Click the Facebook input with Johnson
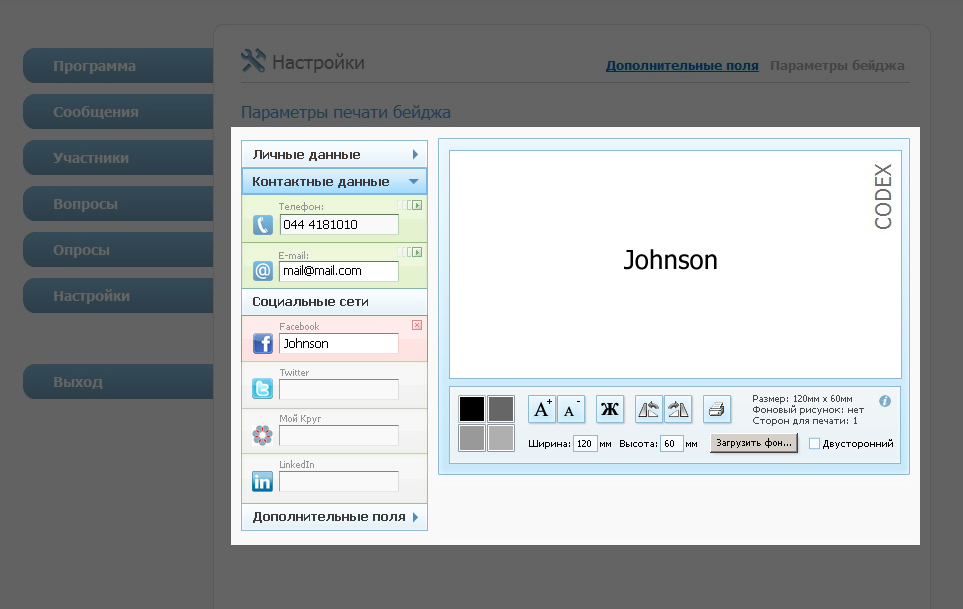The height and width of the screenshot is (609, 963). tap(339, 343)
